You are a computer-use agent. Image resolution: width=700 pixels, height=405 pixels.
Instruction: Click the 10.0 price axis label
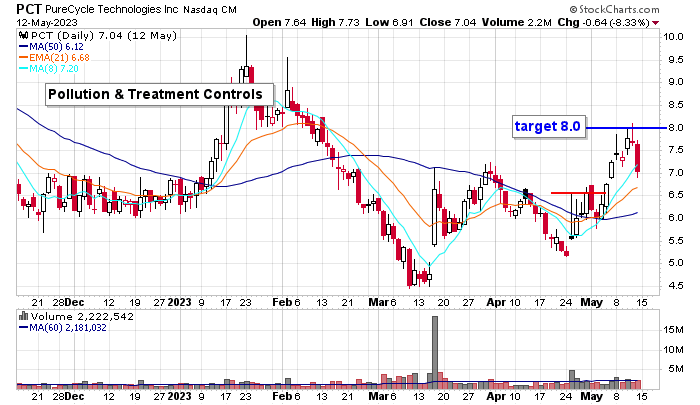[x=674, y=36]
